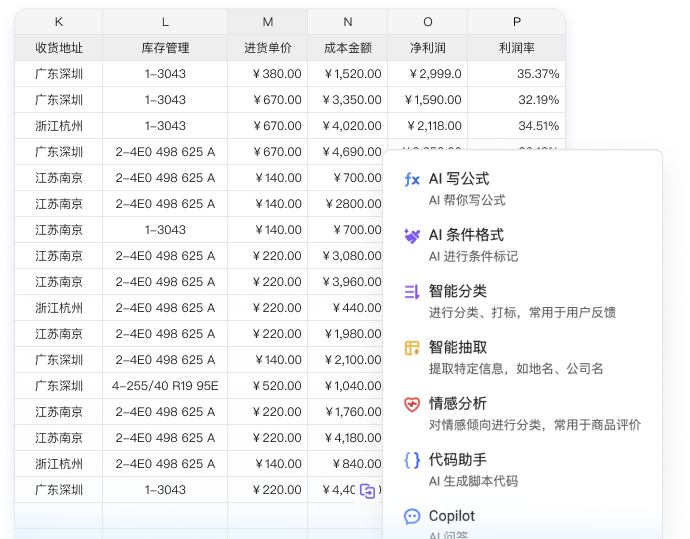Select cost cell ¥1,980.00
690x539 pixels.
345,333
